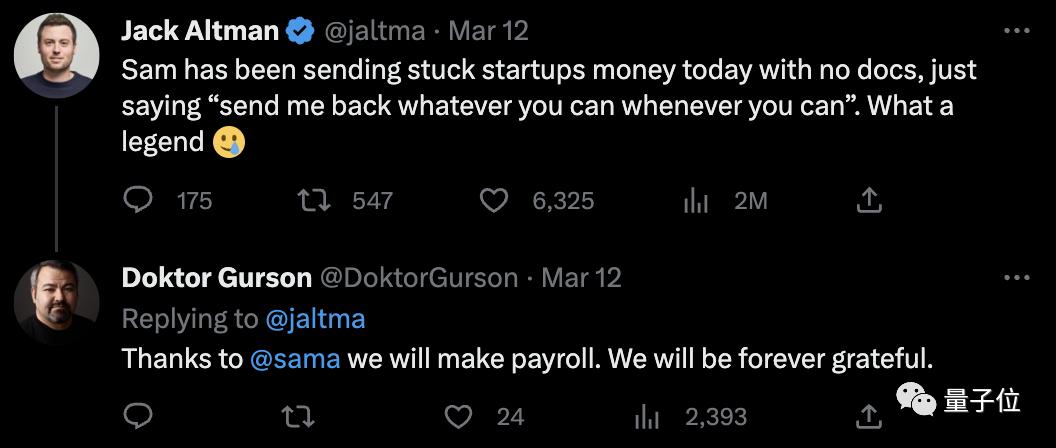Image resolution: width=1056 pixels, height=448 pixels.
Task: Reply to Doktor Gurson's tweet
Action: [137, 415]
